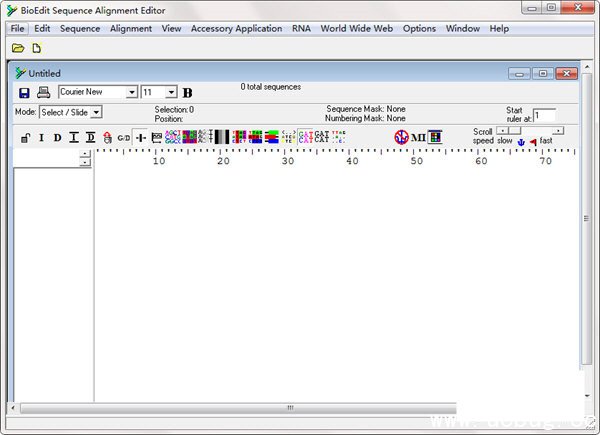
Task: Click the red padlock icon
Action: [107, 138]
